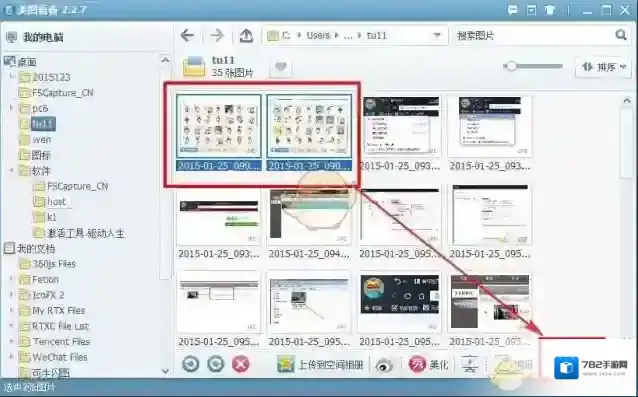Select the wen folder in tree

42,140
